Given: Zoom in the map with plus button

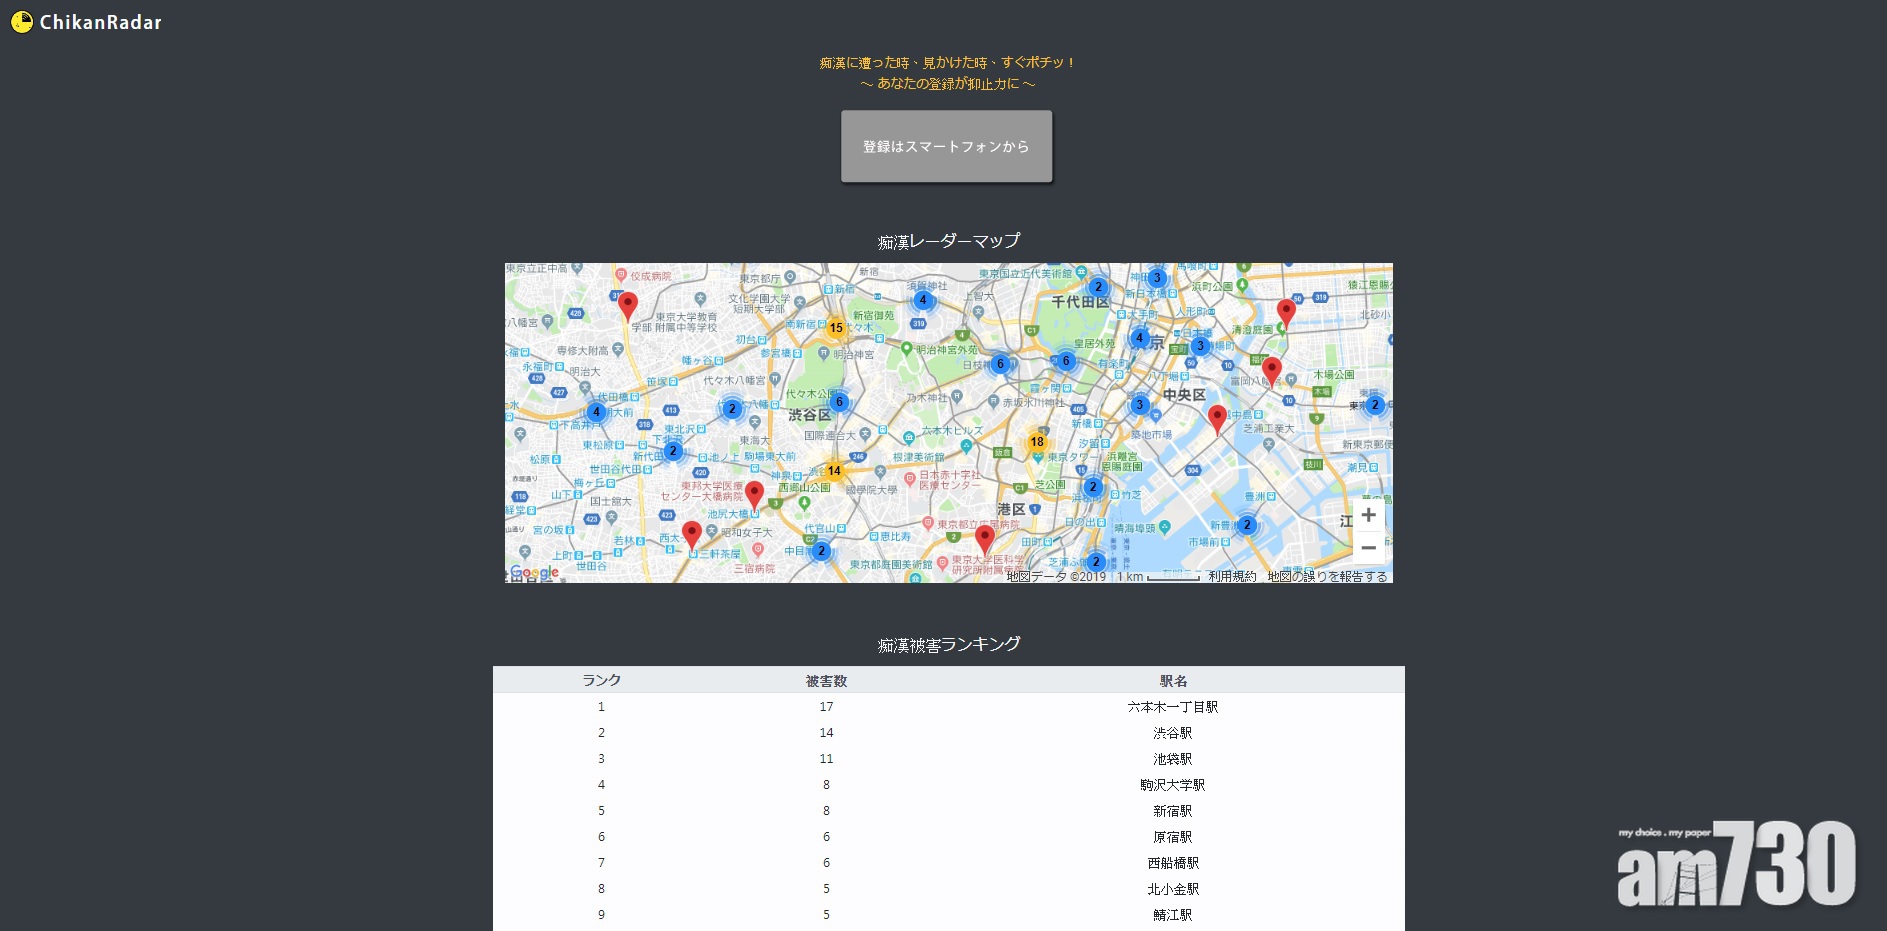Looking at the screenshot, I should [1368, 515].
